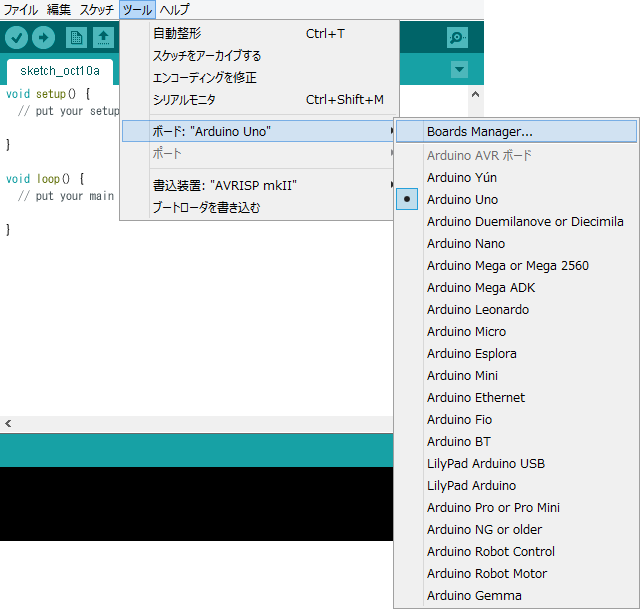This screenshot has height=609, width=641.
Task: Expand the ボード: "Arduino Uno" submenu
Action: click(x=258, y=131)
